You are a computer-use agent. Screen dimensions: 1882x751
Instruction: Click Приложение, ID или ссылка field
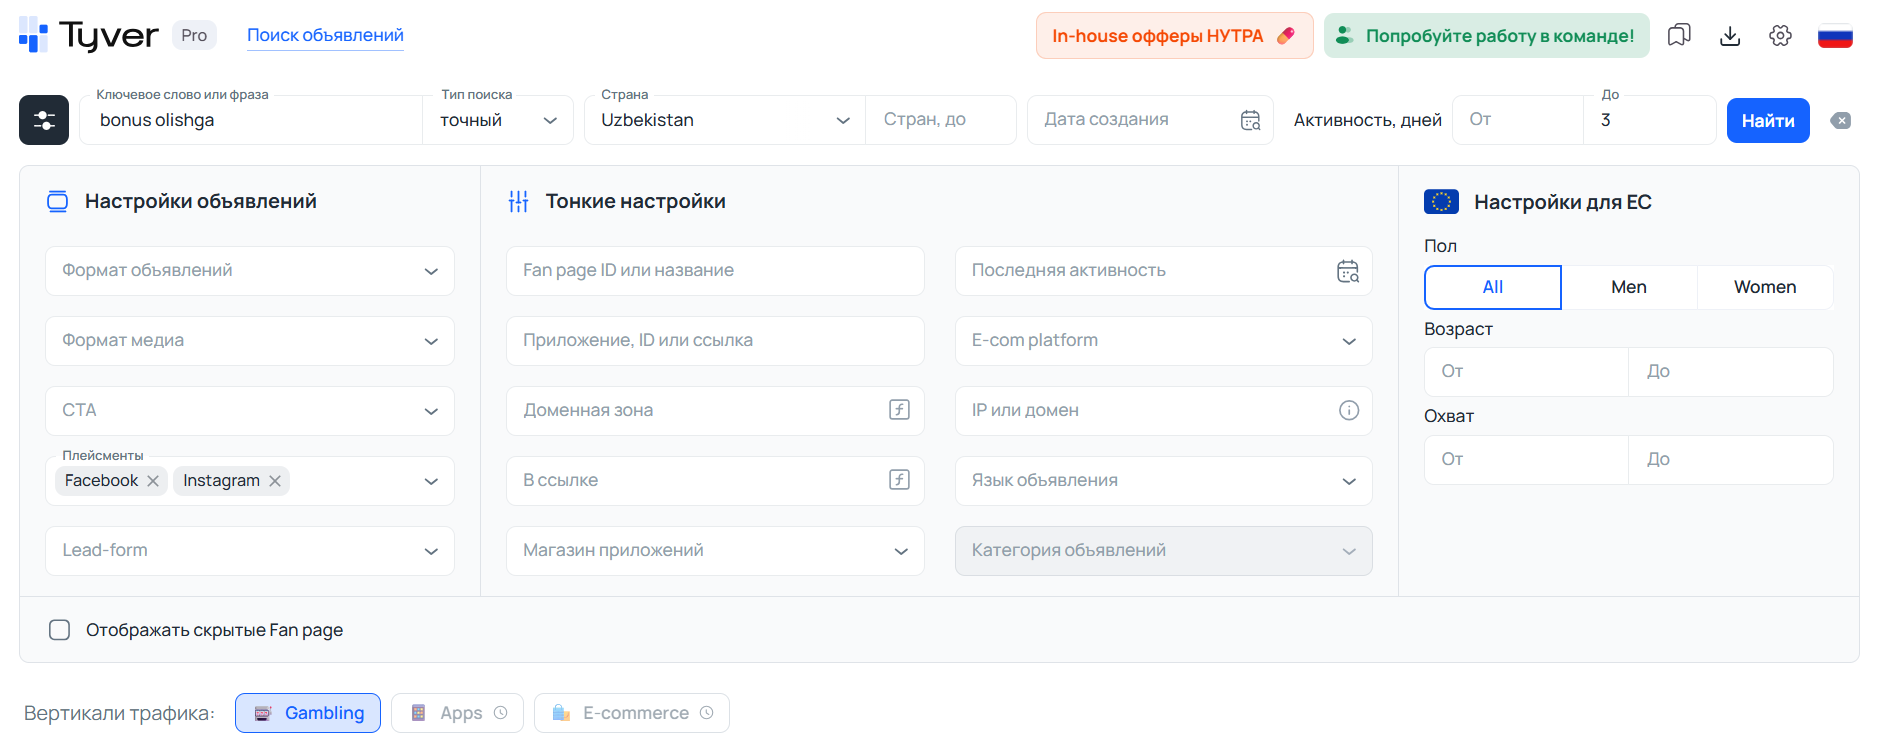click(715, 341)
